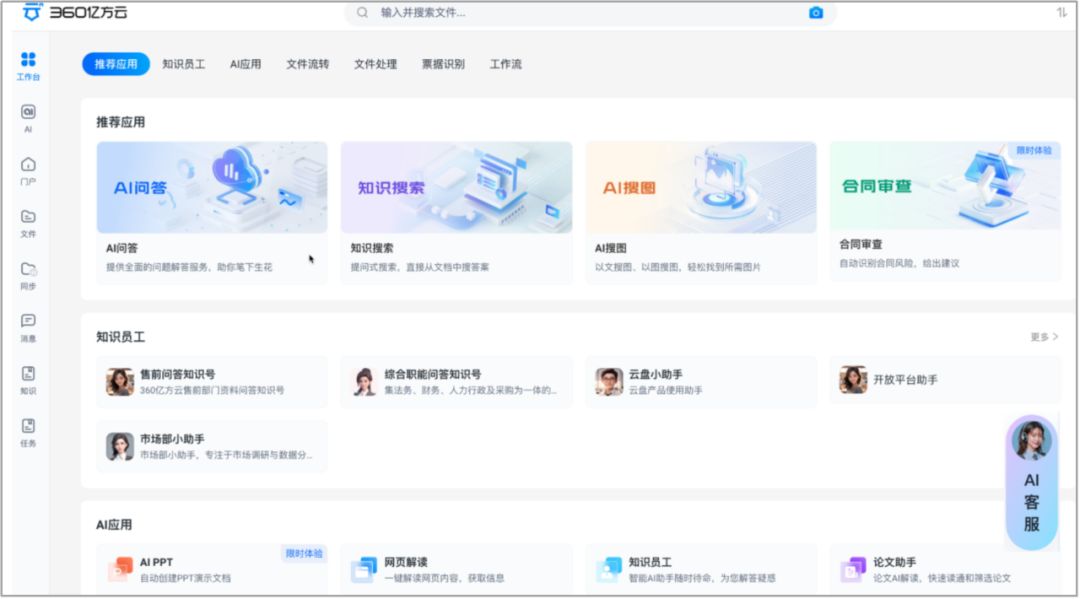Switch to the 工作流 tab
Screen dimensions: 1080x599
(x=506, y=64)
